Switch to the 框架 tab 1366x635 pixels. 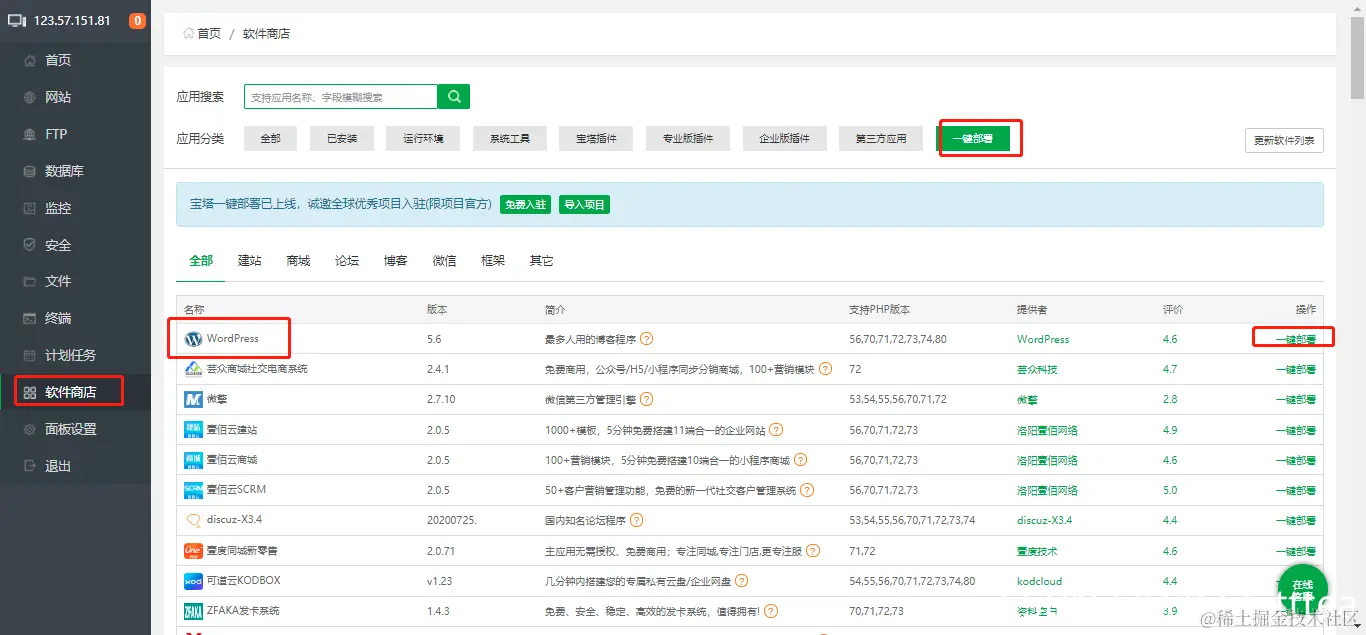[x=493, y=261]
